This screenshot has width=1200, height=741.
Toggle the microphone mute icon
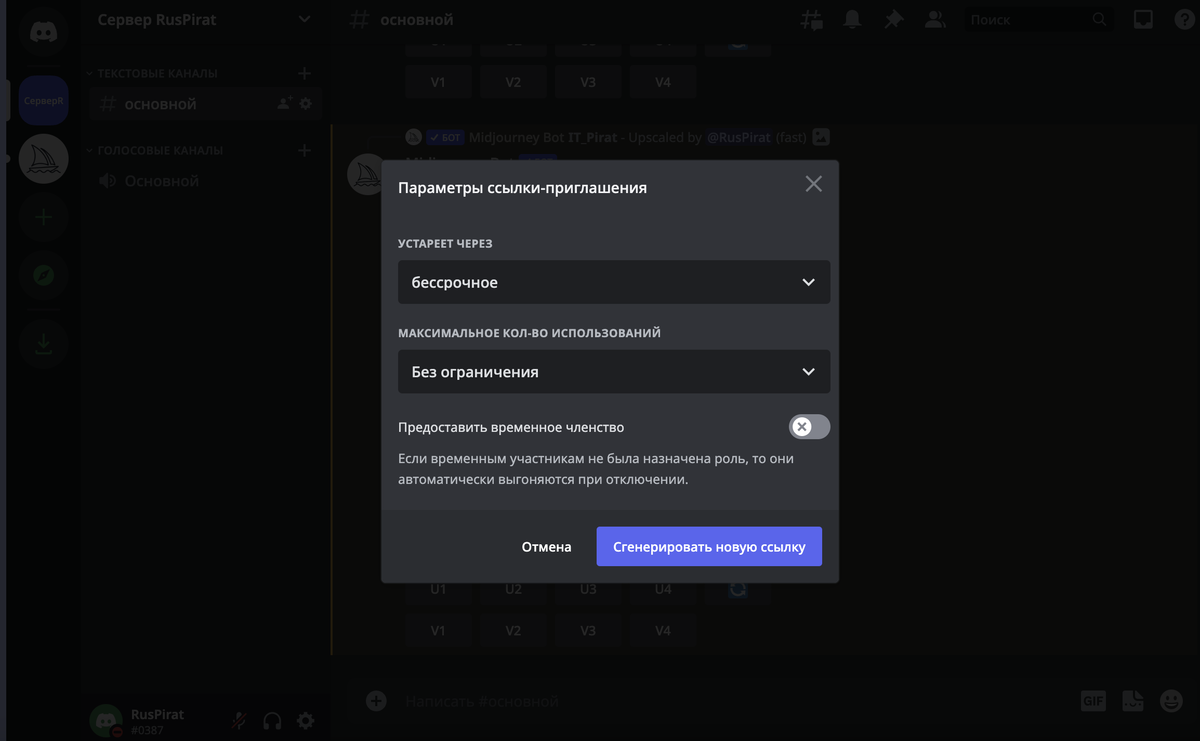239,720
